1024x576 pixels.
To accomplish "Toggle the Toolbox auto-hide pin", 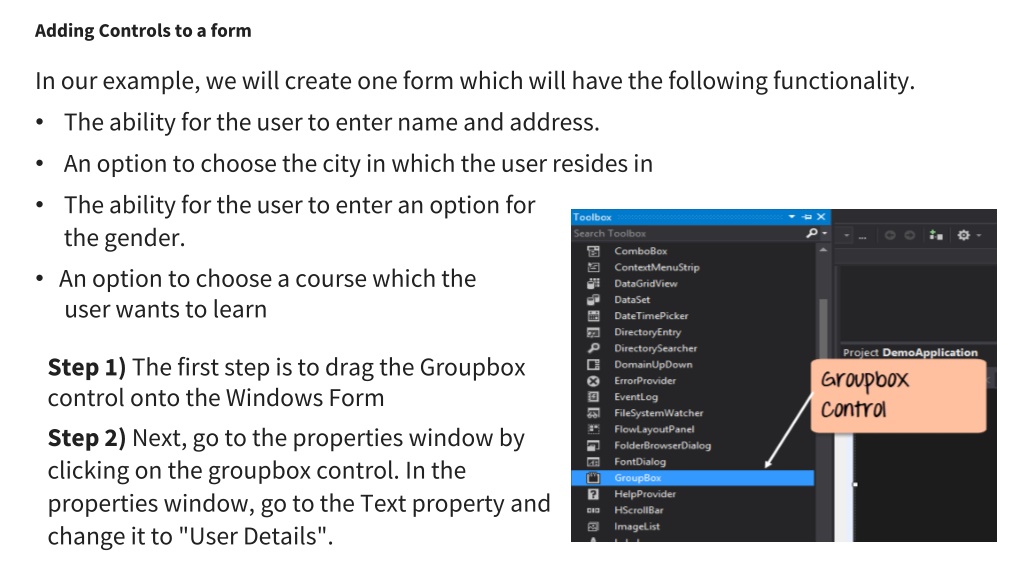I will tap(807, 217).
